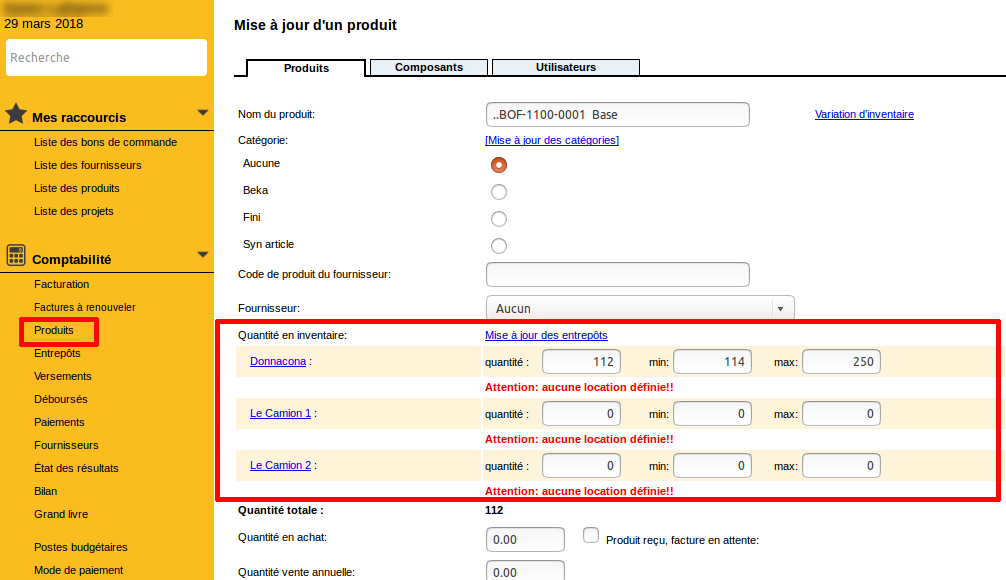
Task: Collapse the Comptabilité section arrow
Action: point(203,255)
